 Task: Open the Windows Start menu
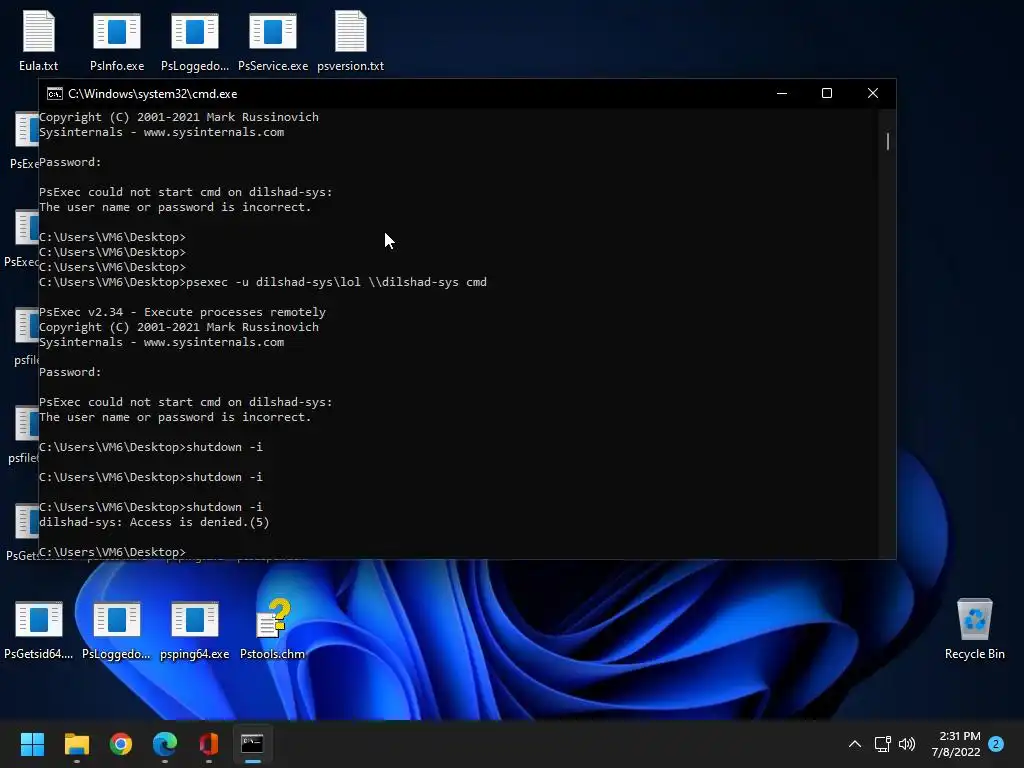pyautogui.click(x=32, y=744)
